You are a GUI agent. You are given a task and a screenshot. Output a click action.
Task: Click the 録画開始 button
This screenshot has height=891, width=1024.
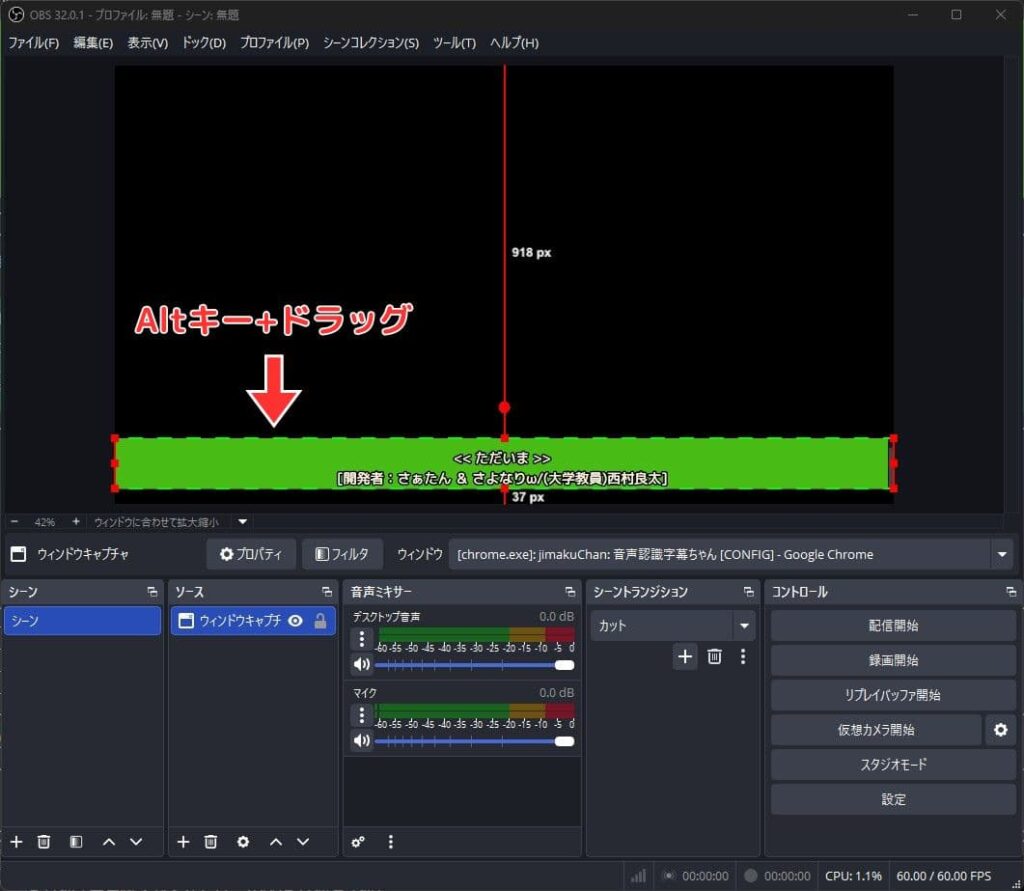coord(893,660)
